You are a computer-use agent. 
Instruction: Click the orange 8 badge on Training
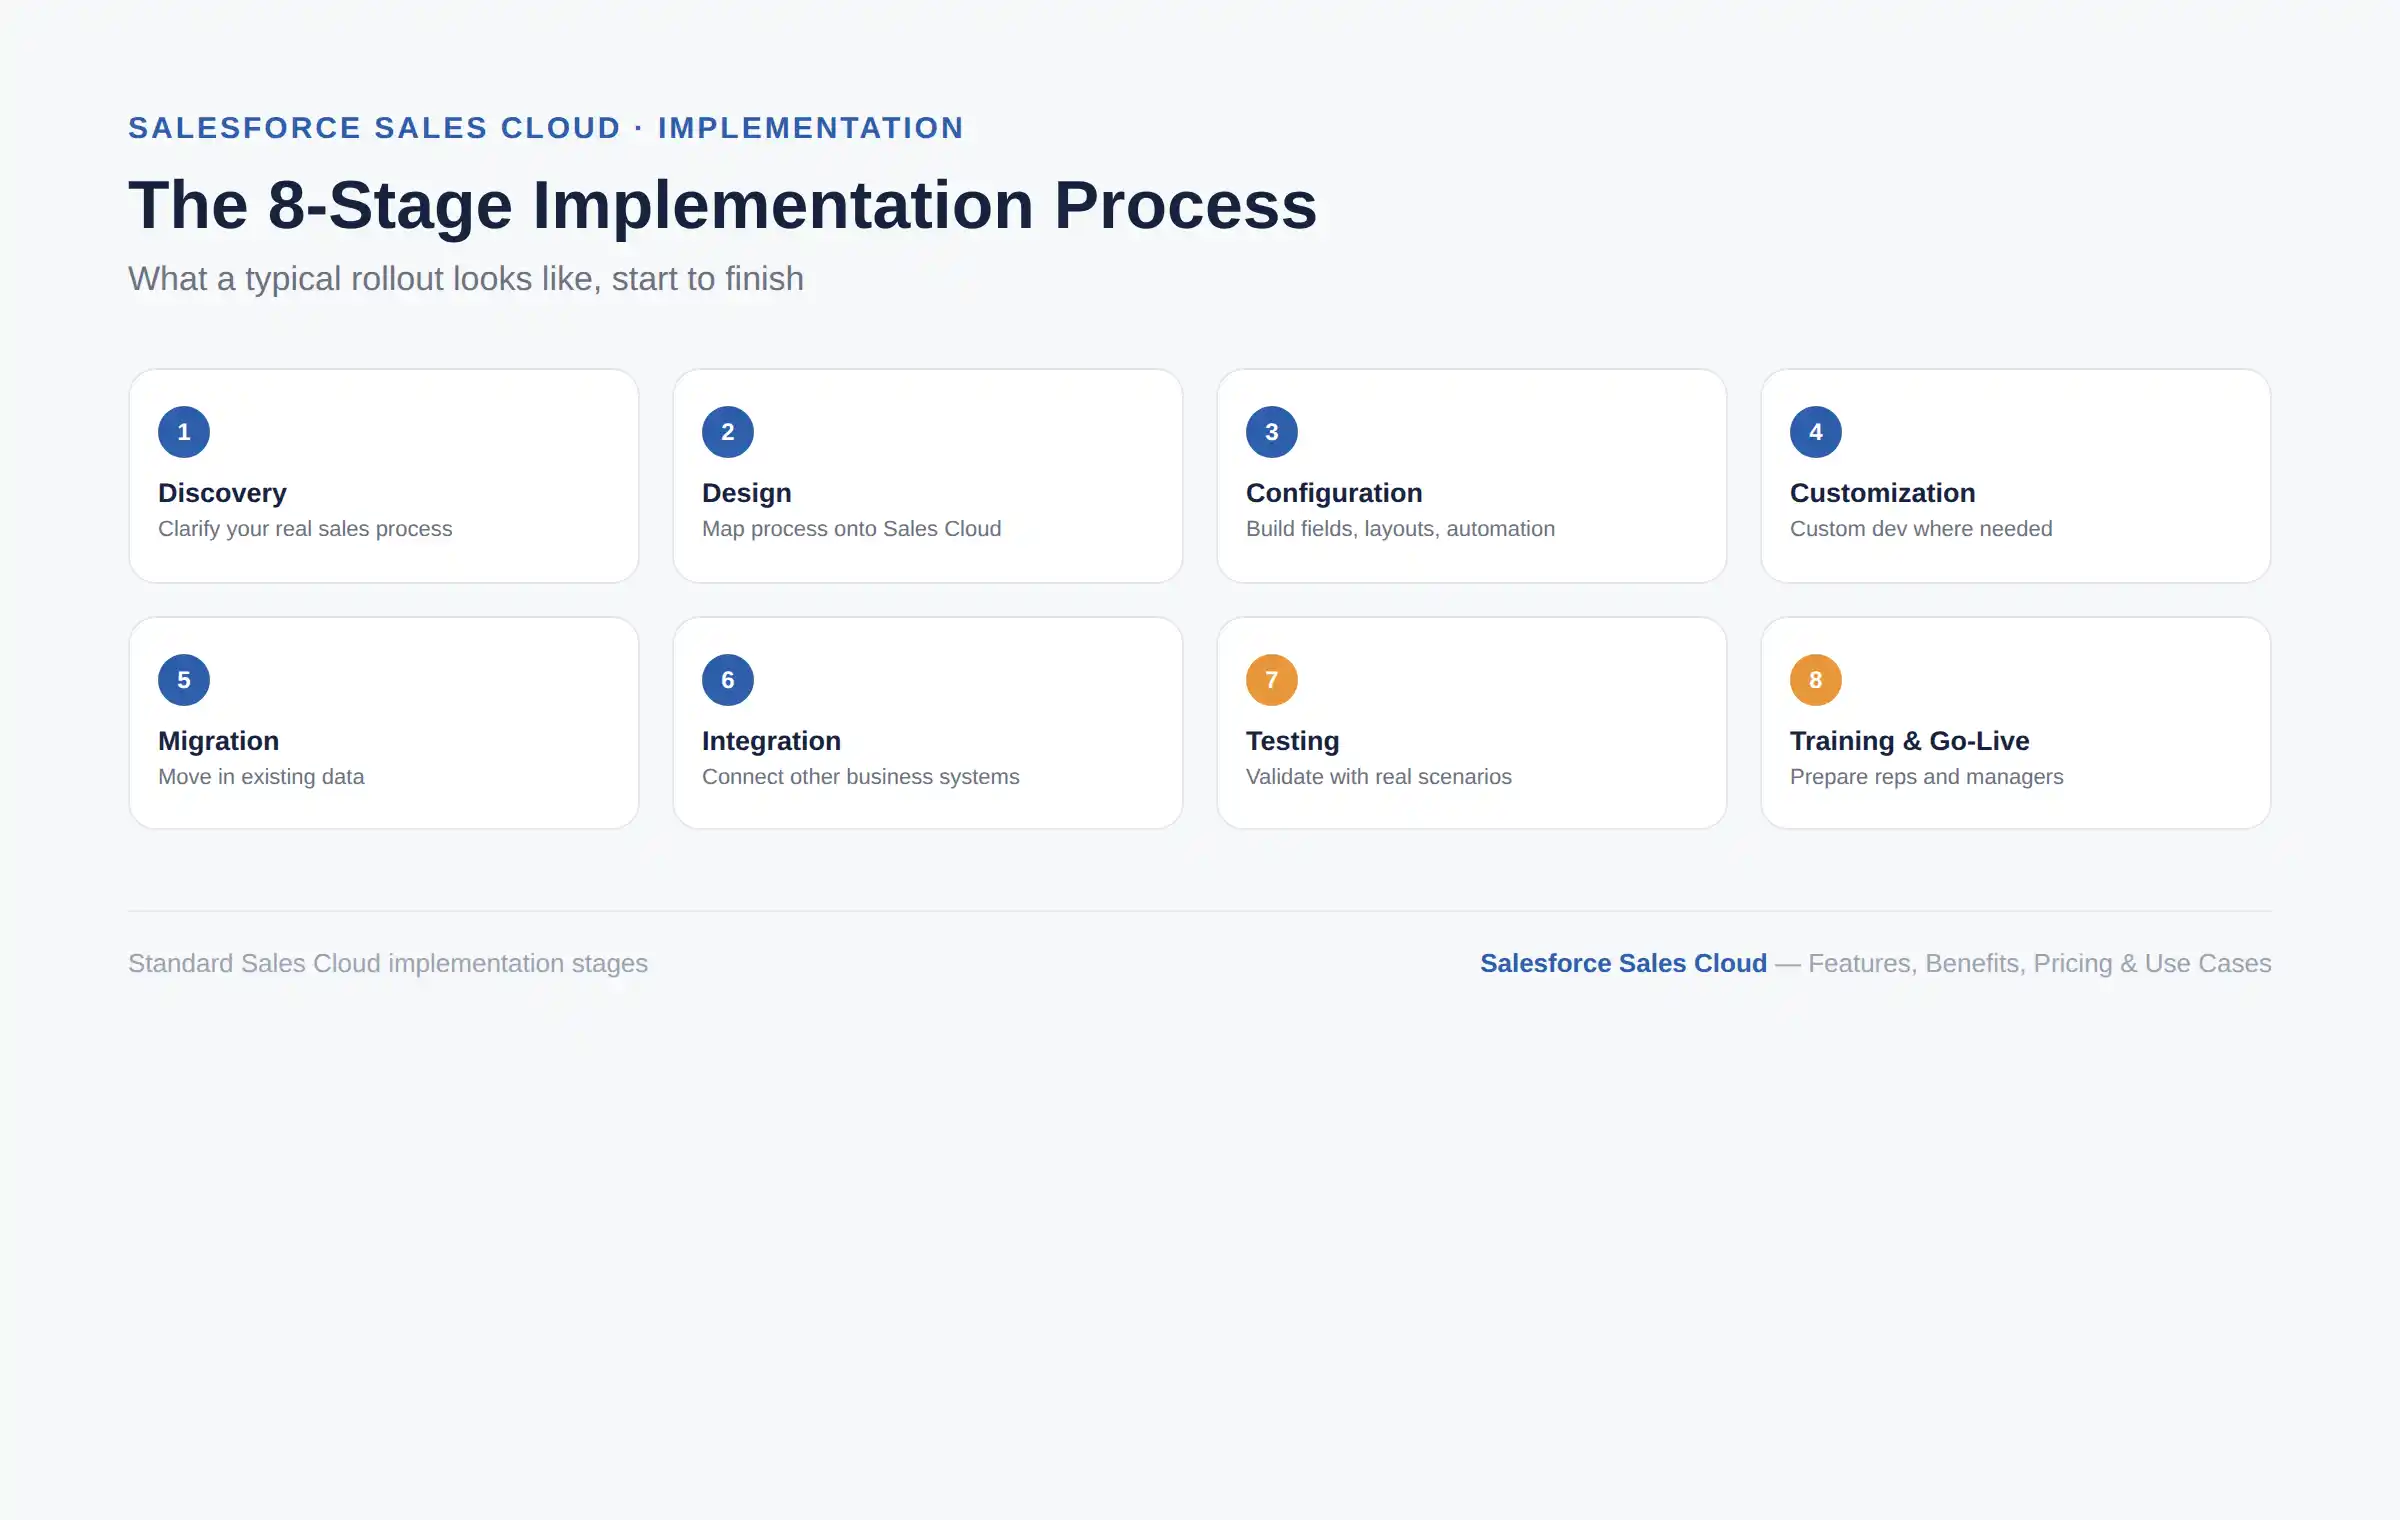pos(1816,680)
